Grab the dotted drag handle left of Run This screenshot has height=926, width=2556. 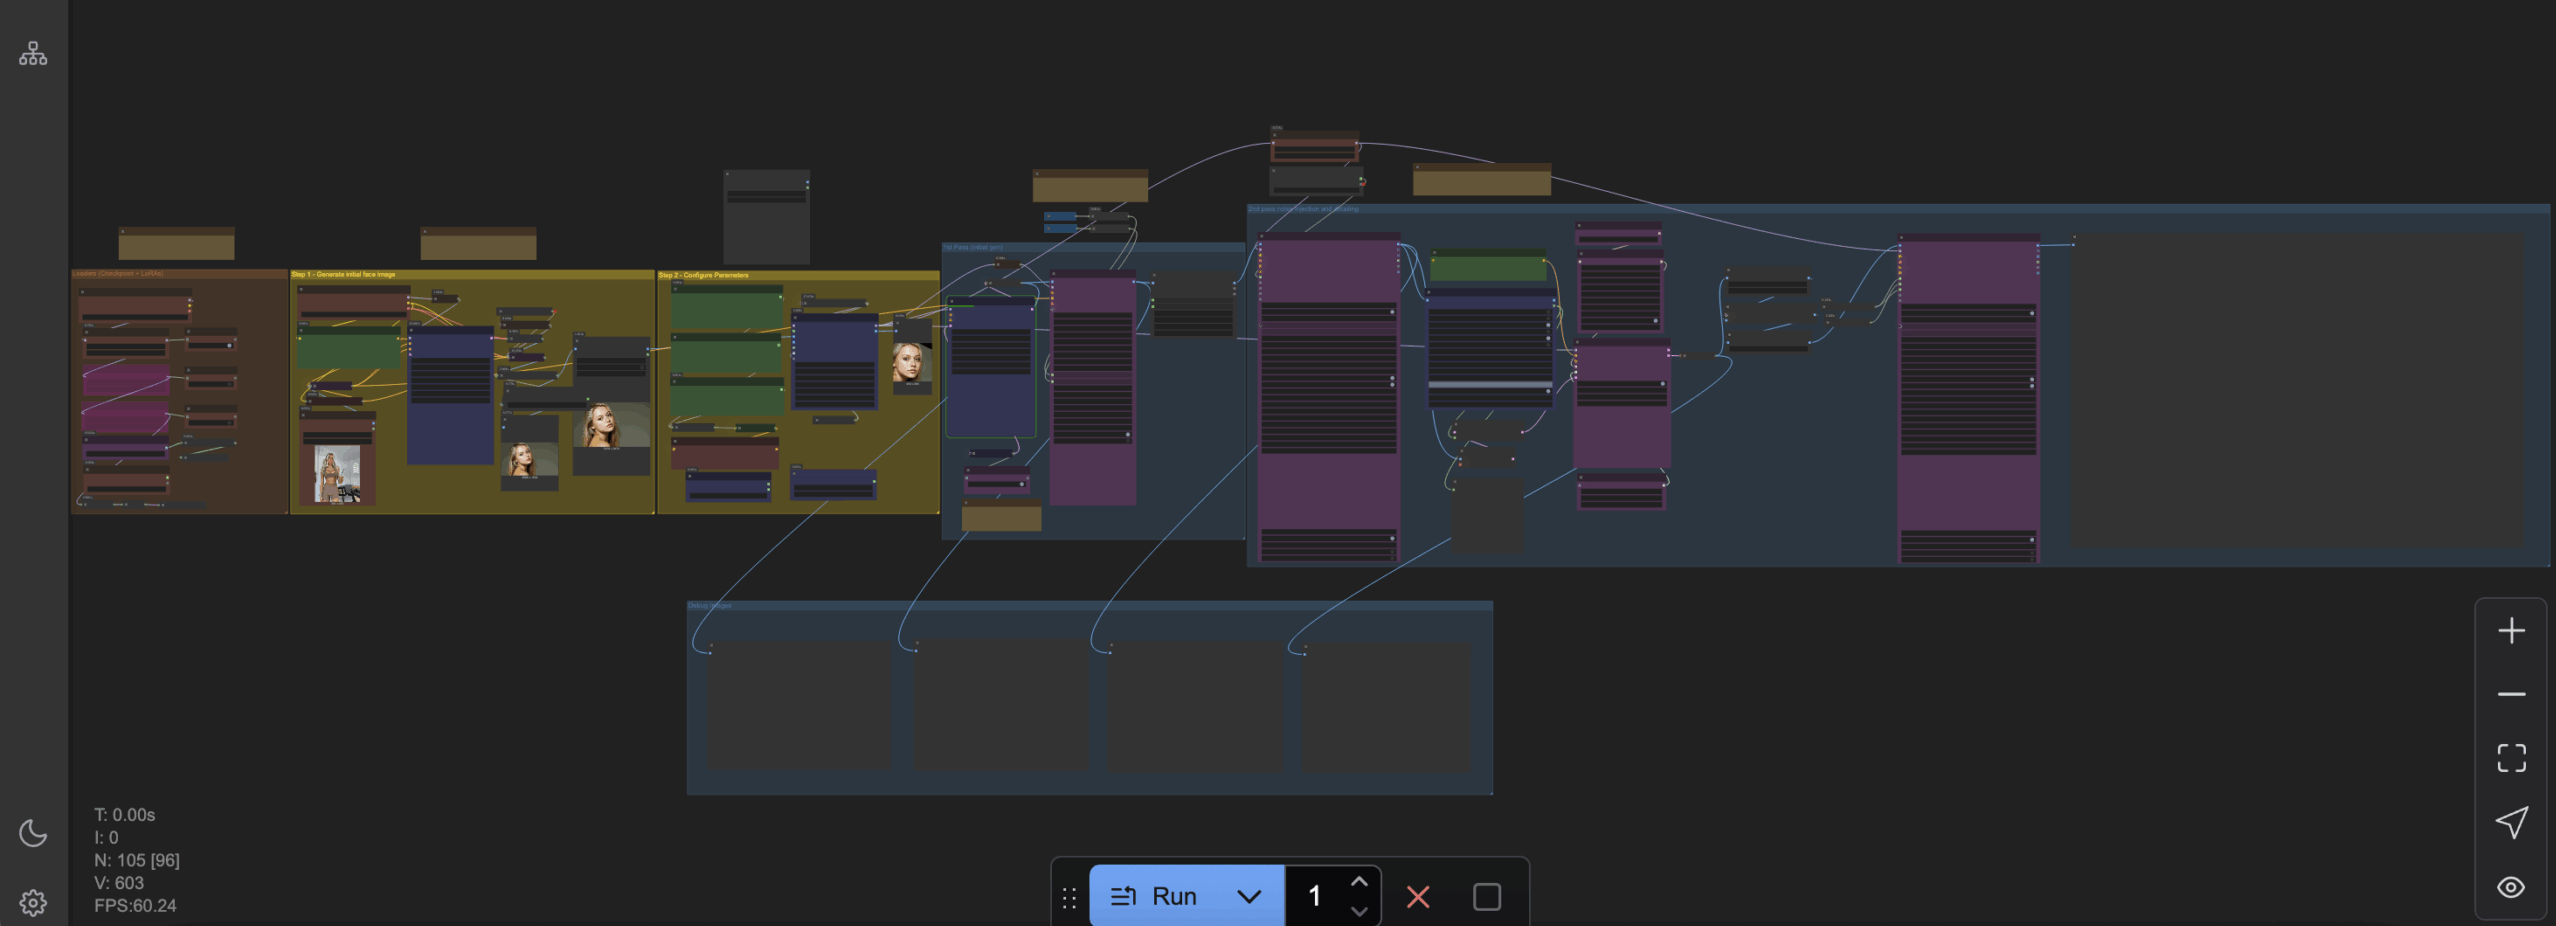pyautogui.click(x=1069, y=898)
